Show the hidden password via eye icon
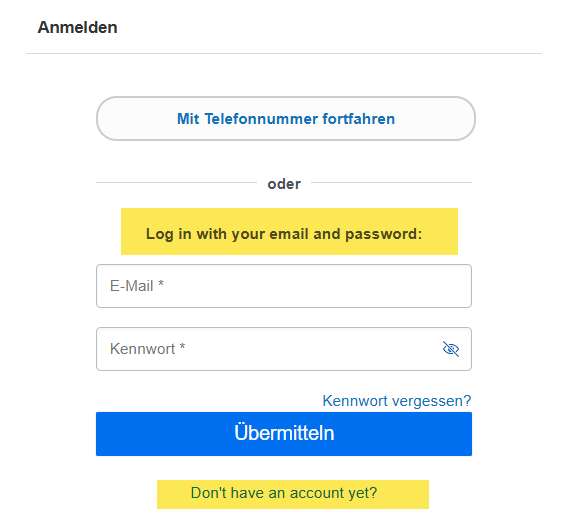Viewport: 574px width, 523px height. click(x=451, y=348)
